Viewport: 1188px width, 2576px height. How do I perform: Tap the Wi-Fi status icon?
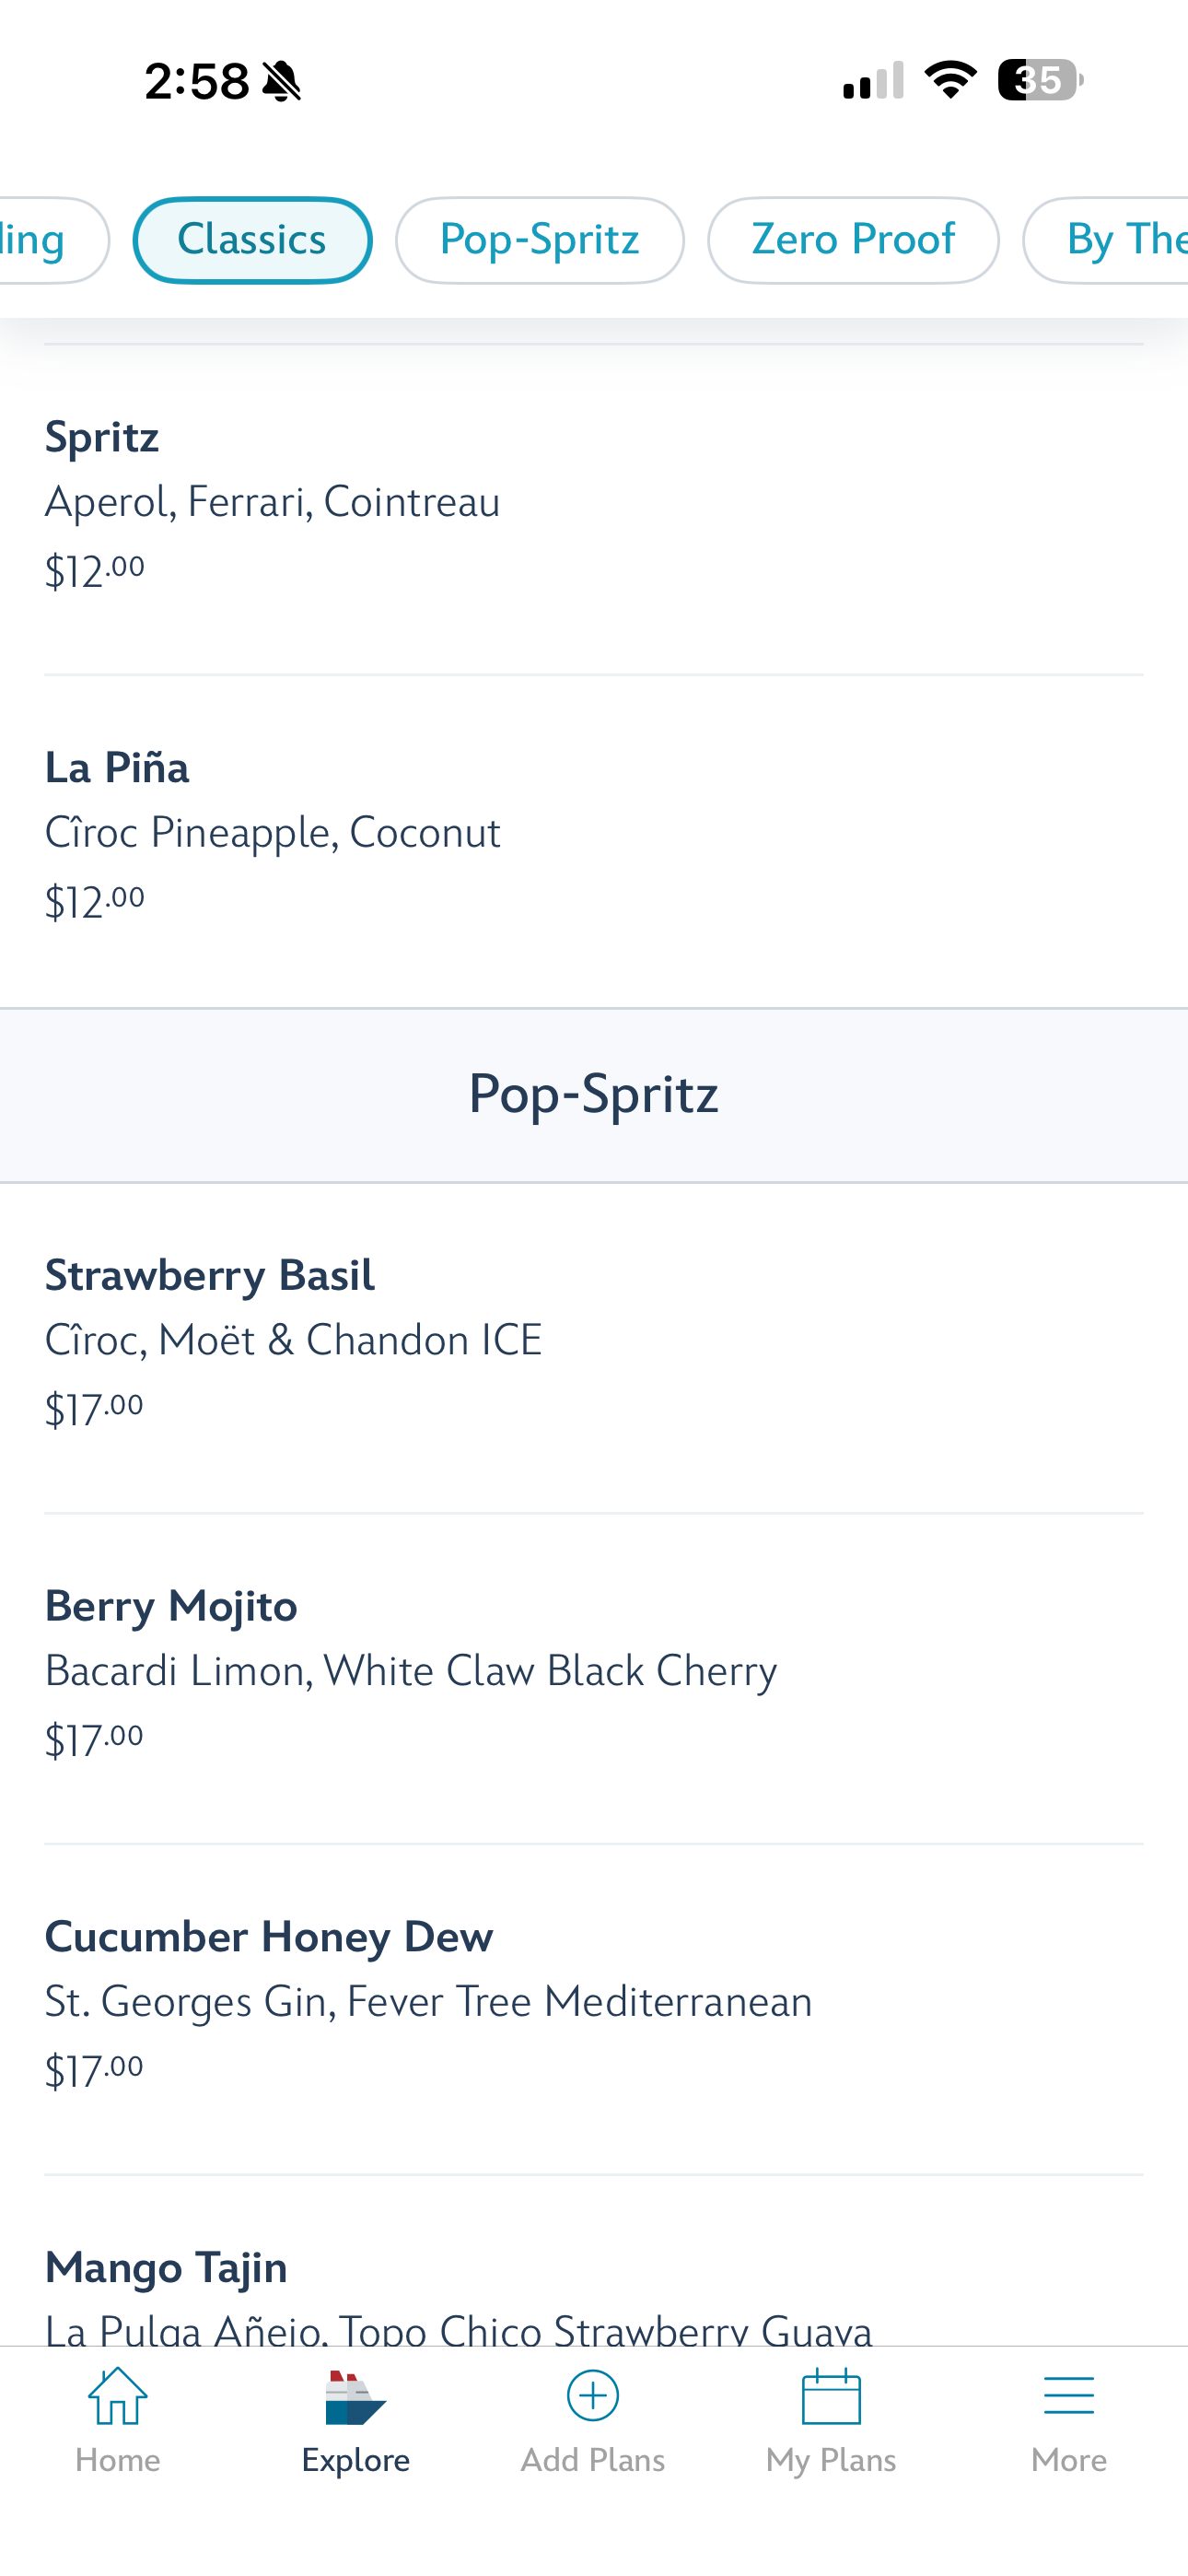coord(950,80)
